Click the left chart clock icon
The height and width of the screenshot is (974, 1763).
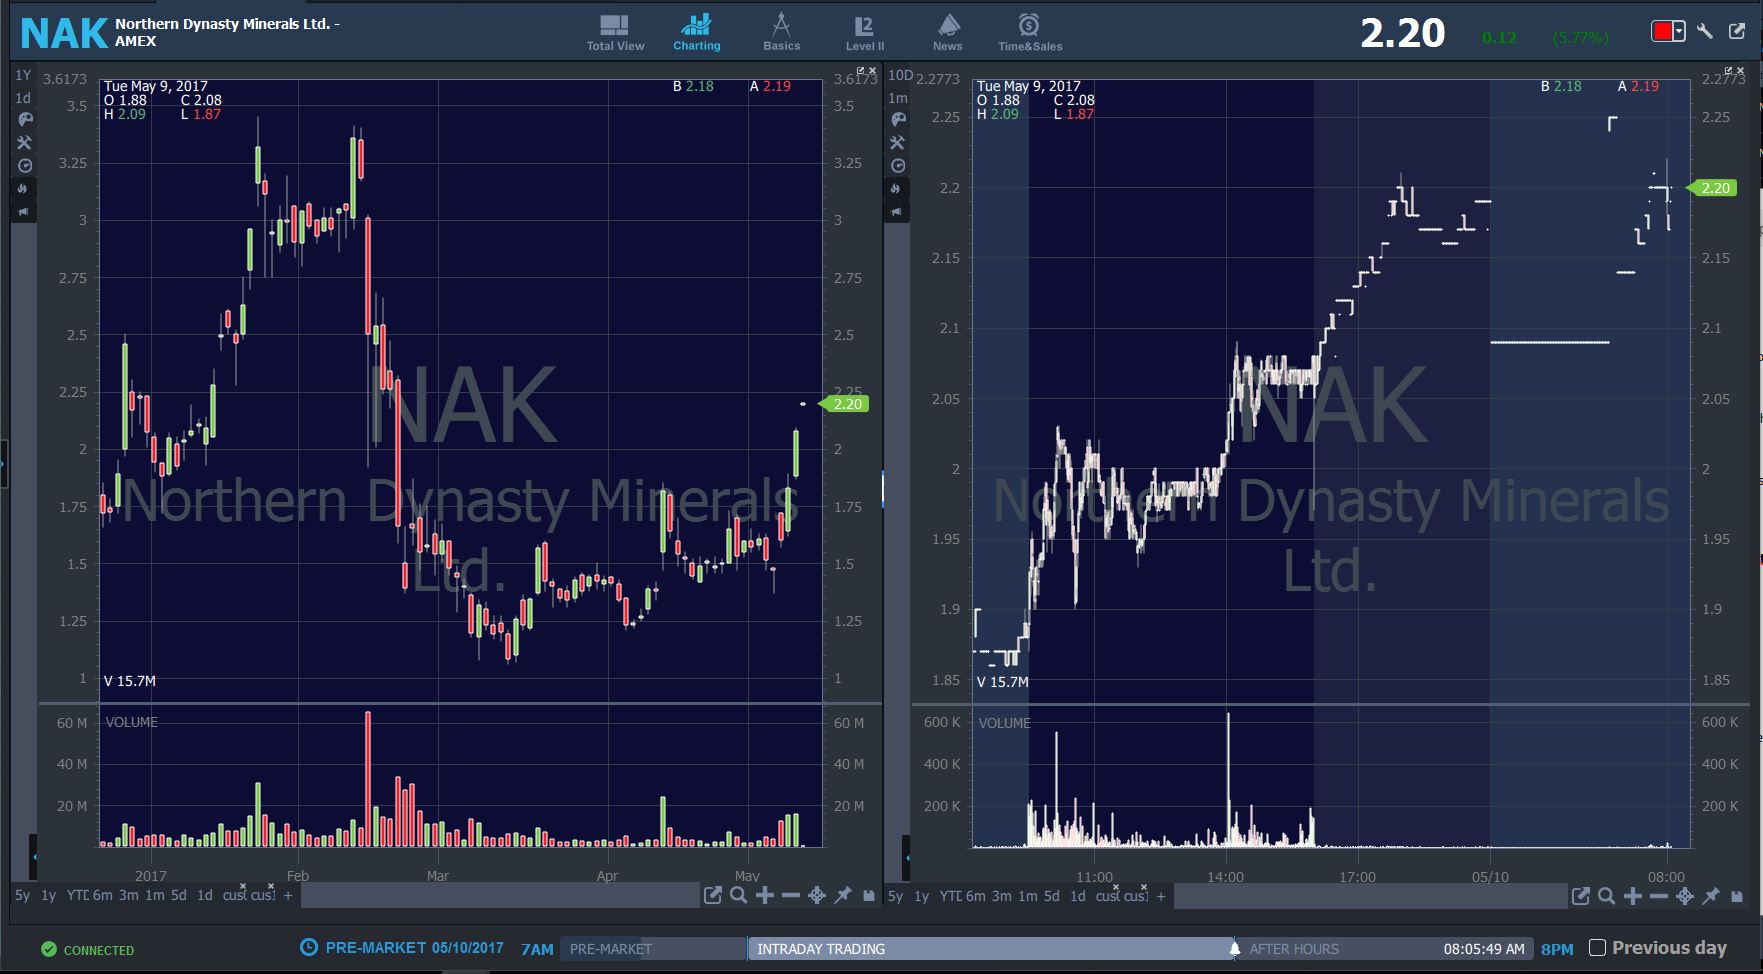[25, 166]
